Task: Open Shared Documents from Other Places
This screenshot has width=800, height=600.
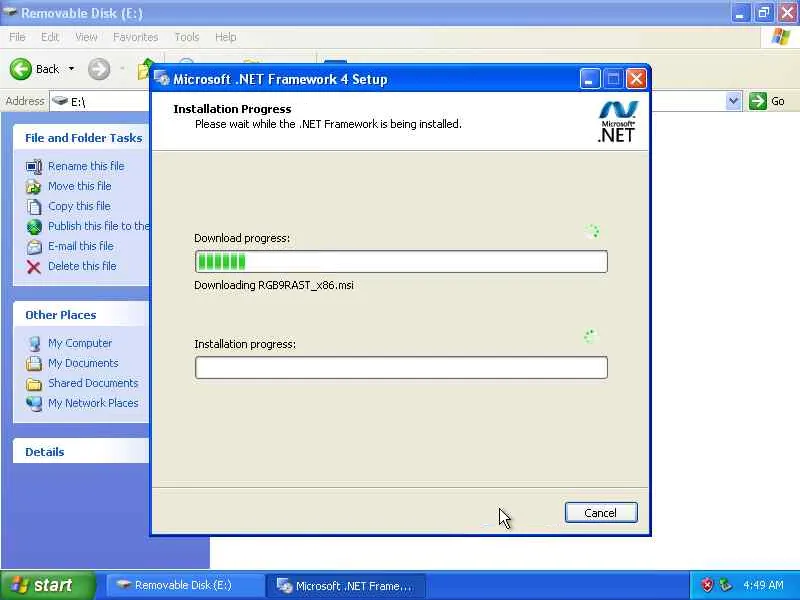Action: point(93,383)
